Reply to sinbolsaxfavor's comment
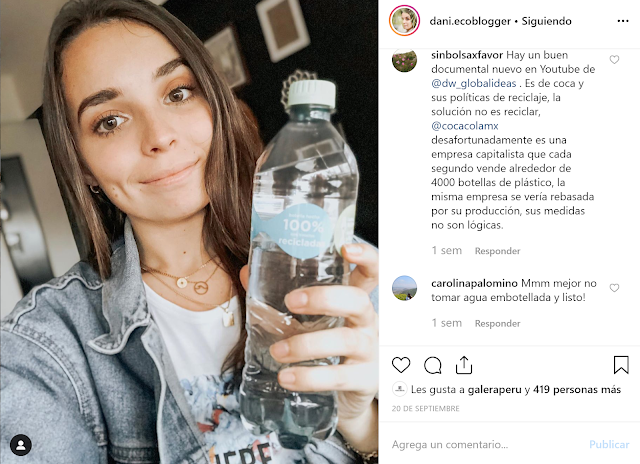 click(x=497, y=251)
